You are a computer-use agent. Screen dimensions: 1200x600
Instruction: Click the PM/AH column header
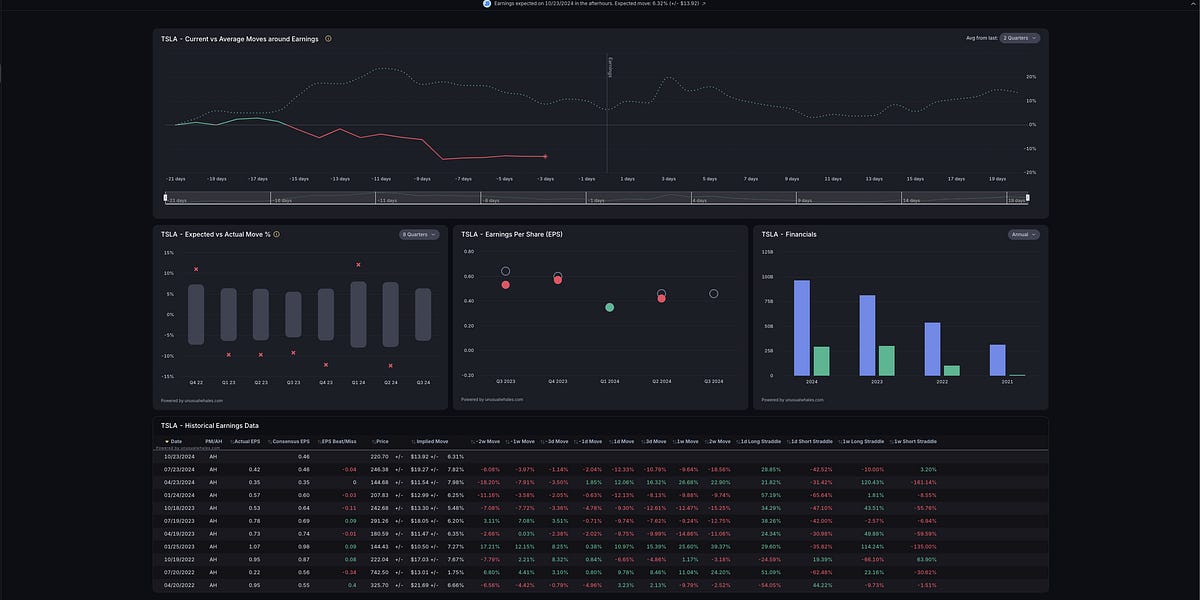tap(213, 441)
